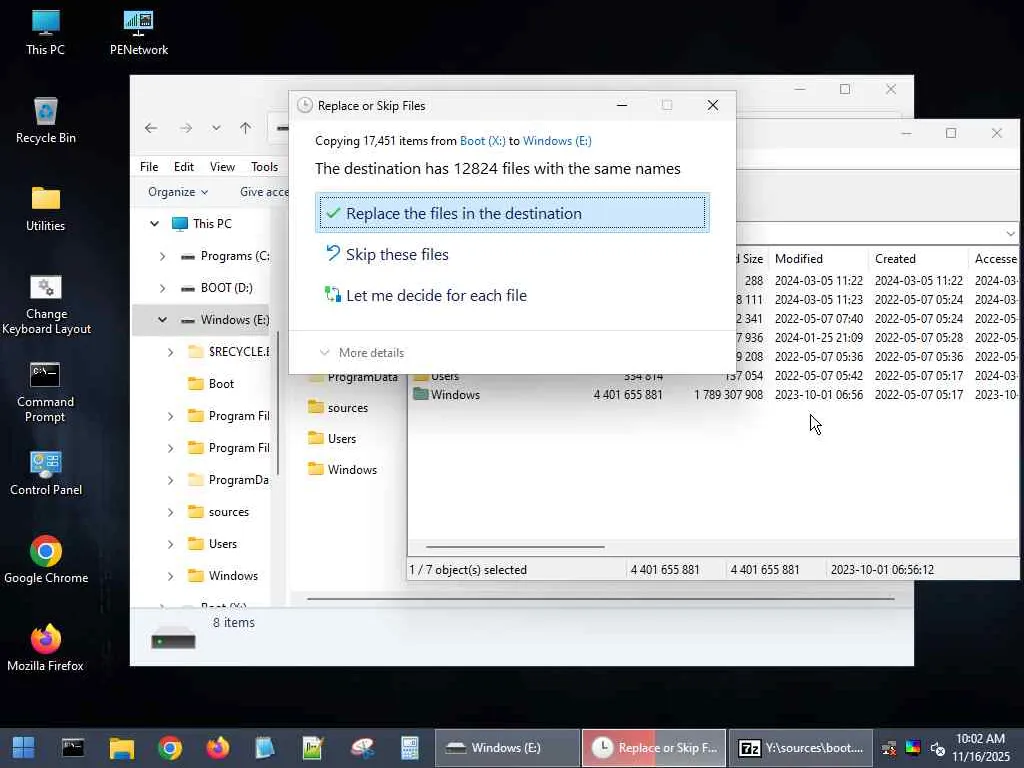Launch Firefox from taskbar
The height and width of the screenshot is (768, 1024).
(x=218, y=748)
